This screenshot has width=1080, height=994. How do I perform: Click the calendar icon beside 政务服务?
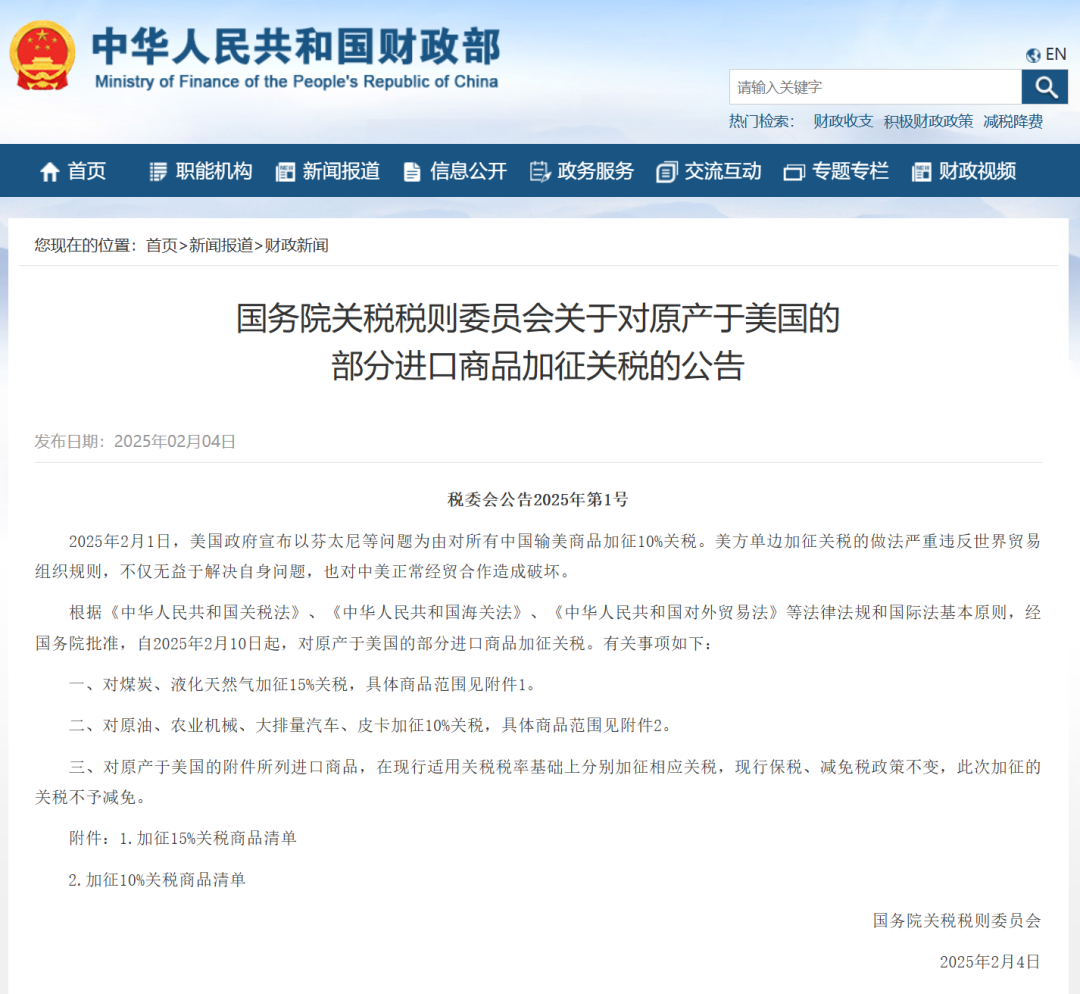[540, 170]
